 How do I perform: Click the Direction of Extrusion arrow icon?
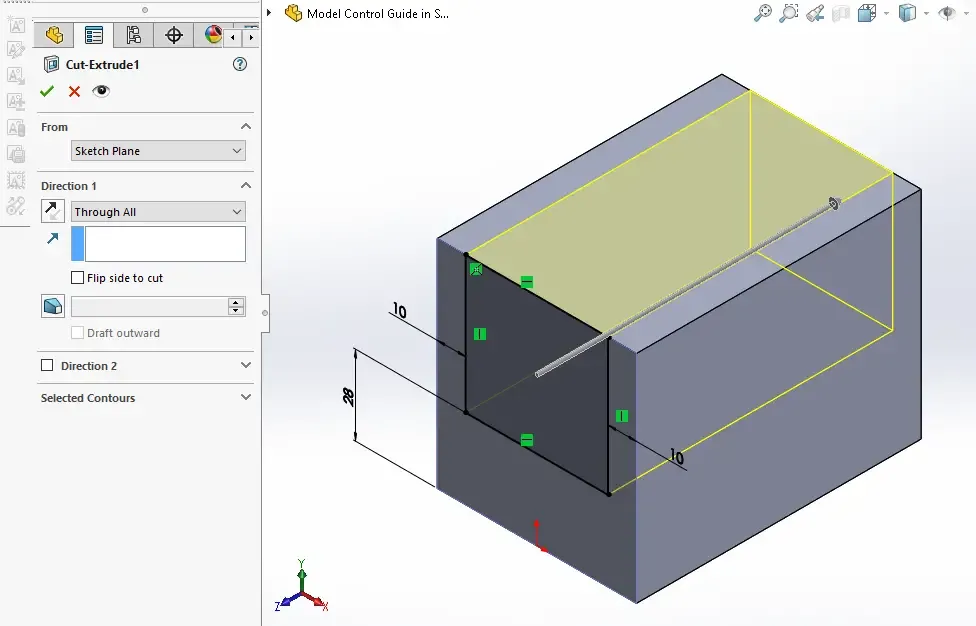[x=53, y=238]
